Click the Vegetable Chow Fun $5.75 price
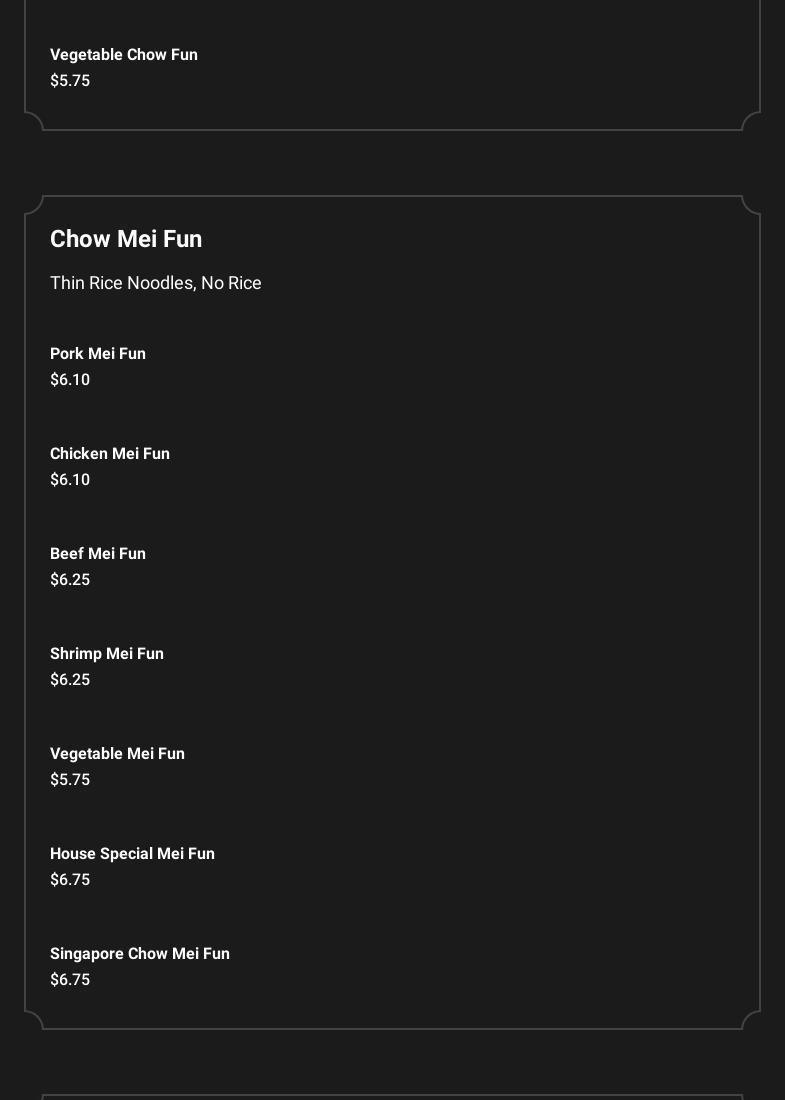Viewport: 785px width, 1100px height. 70,81
